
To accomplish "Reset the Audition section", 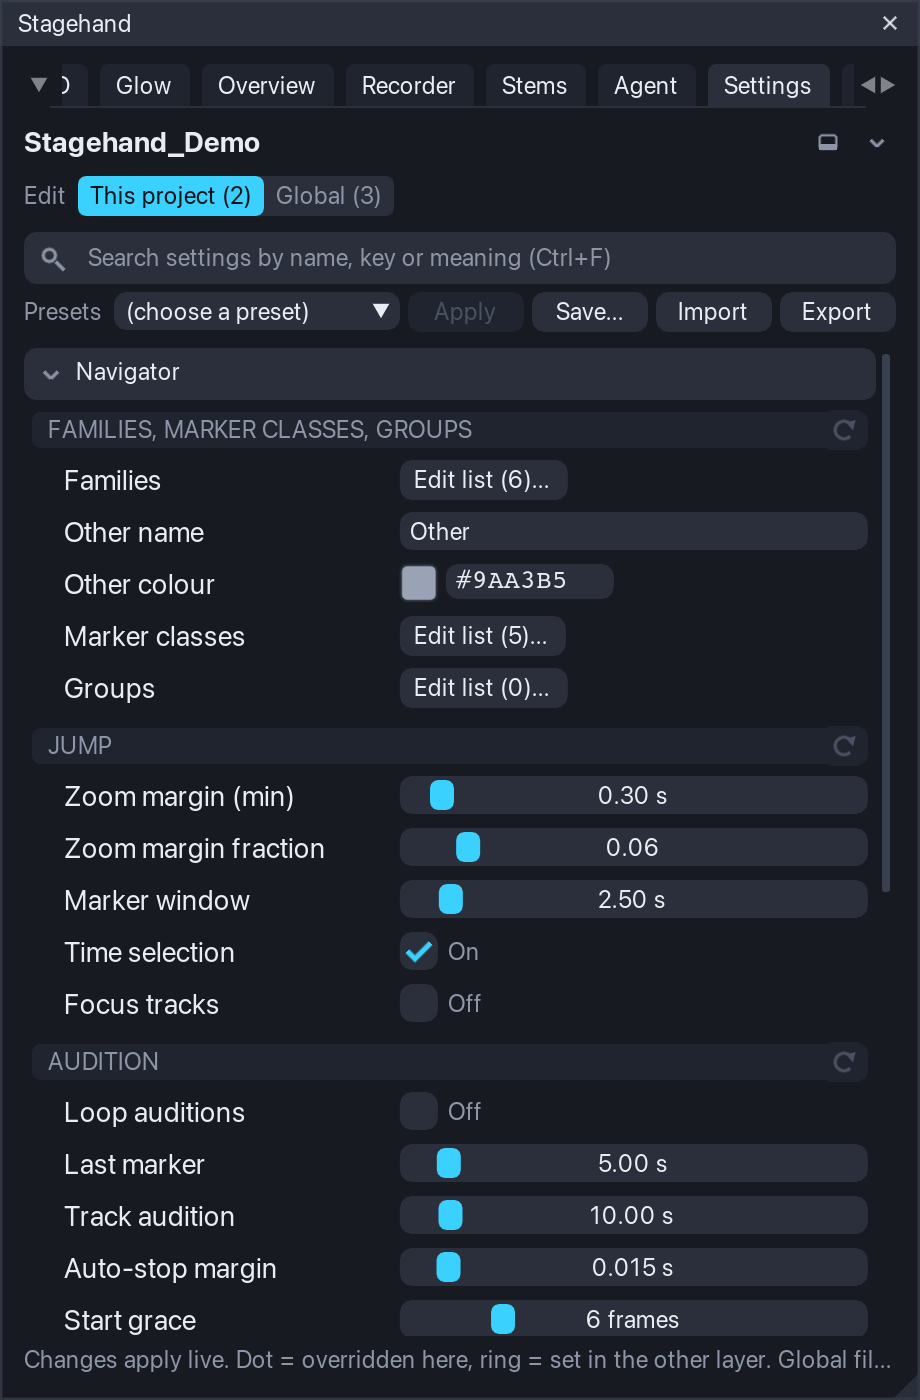I will 844,1062.
